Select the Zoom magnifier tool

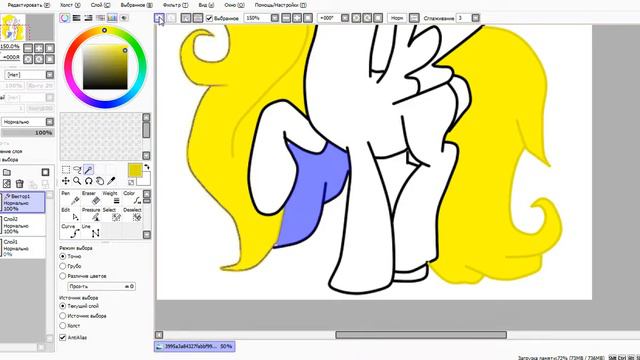click(x=77, y=181)
